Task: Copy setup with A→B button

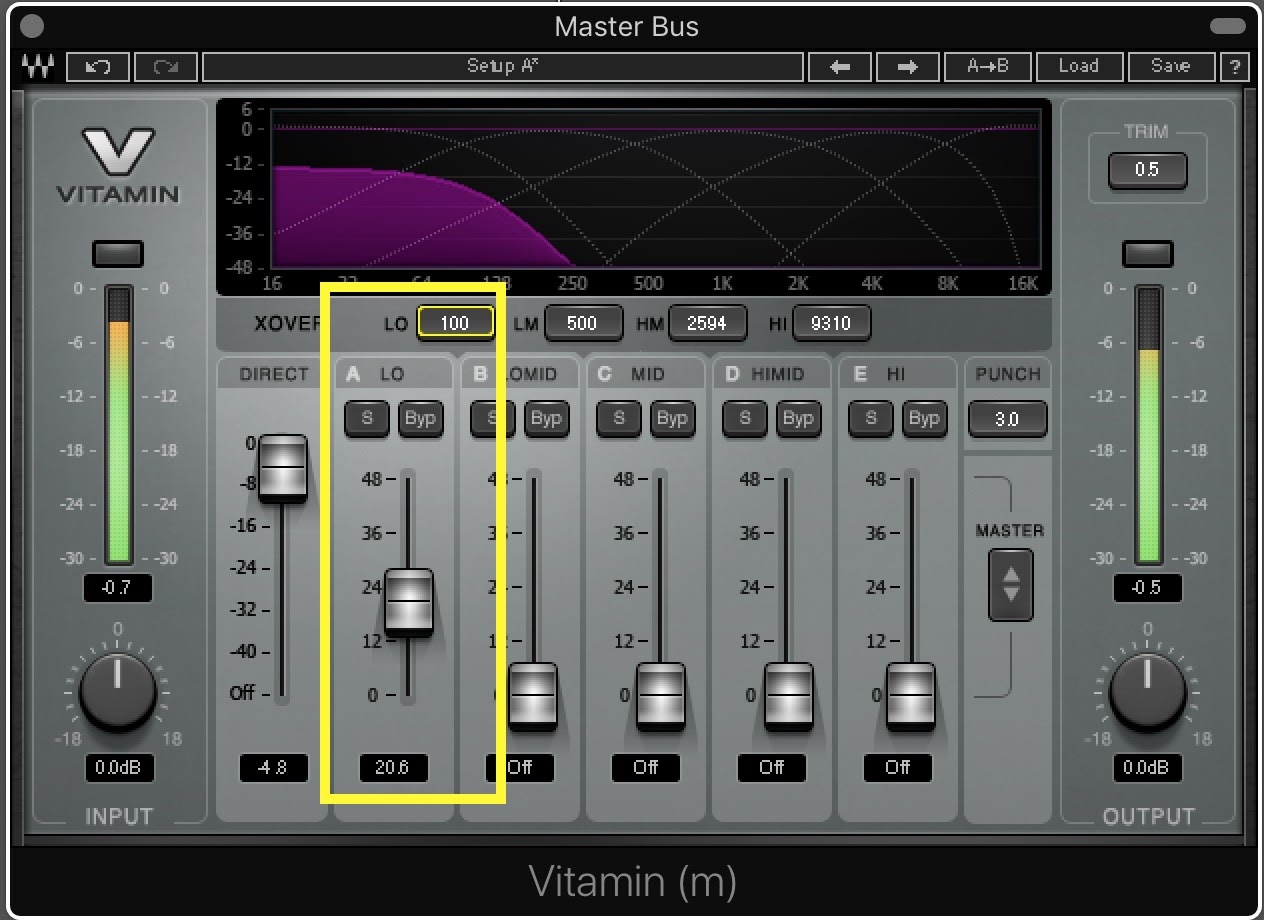Action: (x=987, y=67)
